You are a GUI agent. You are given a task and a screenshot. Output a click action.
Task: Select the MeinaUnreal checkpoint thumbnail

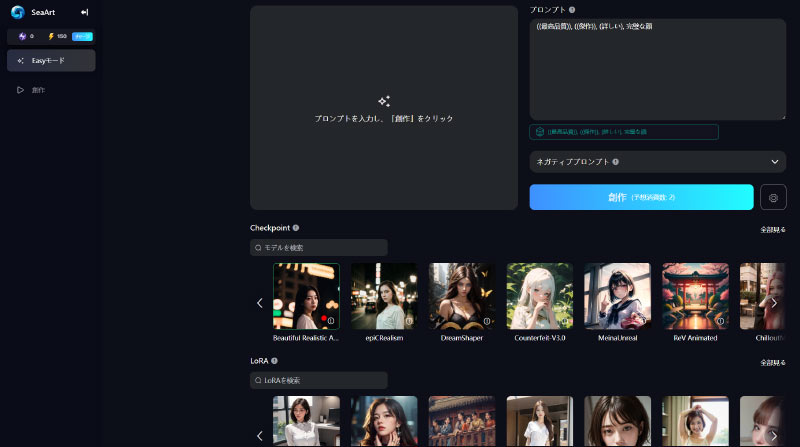[617, 296]
